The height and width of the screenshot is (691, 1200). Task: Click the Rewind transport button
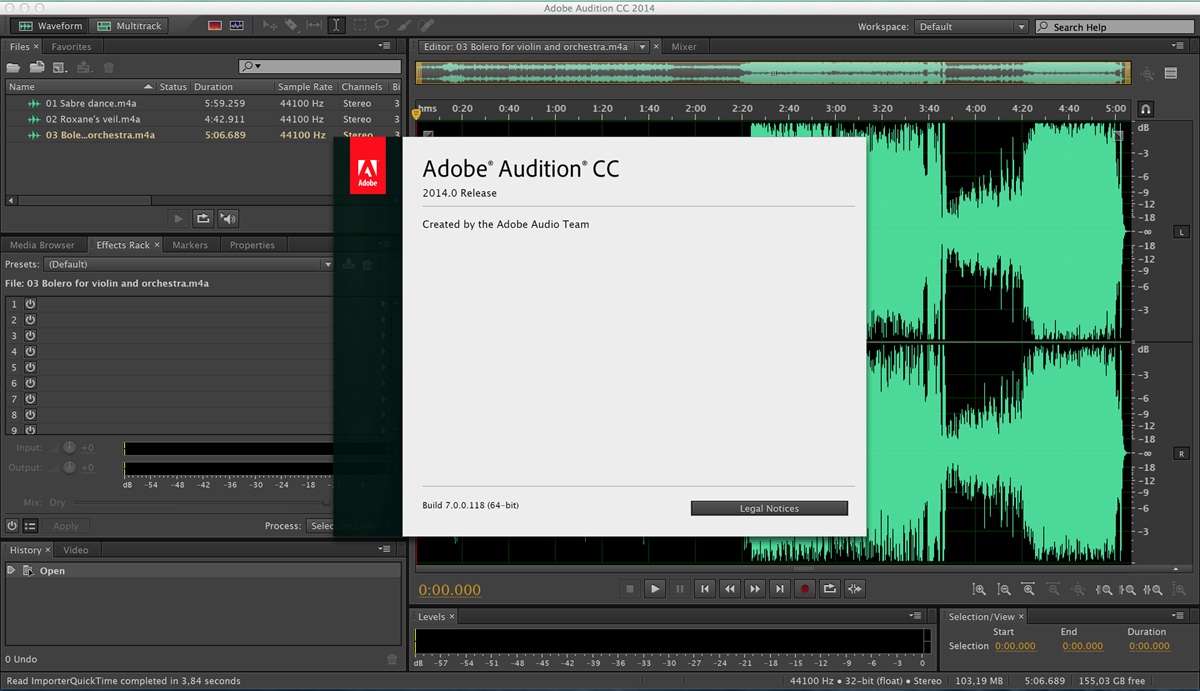[x=730, y=589]
